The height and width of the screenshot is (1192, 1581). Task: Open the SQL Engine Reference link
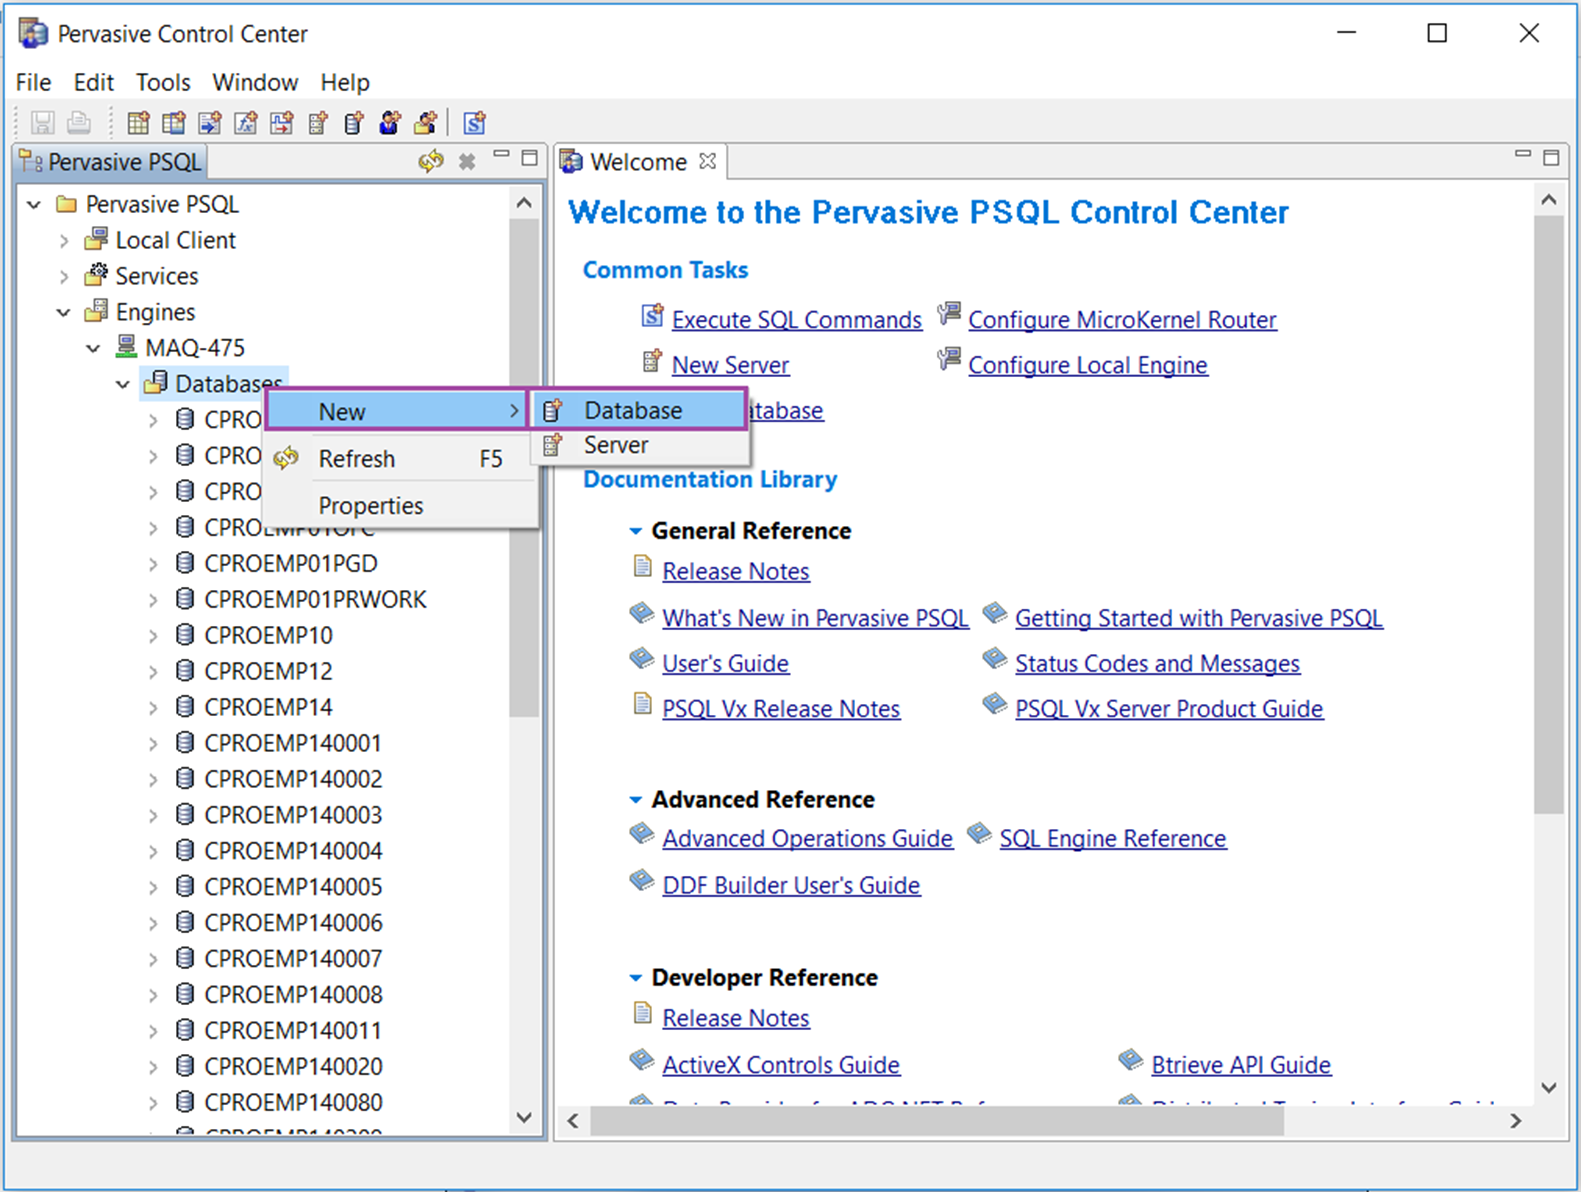pyautogui.click(x=1112, y=839)
